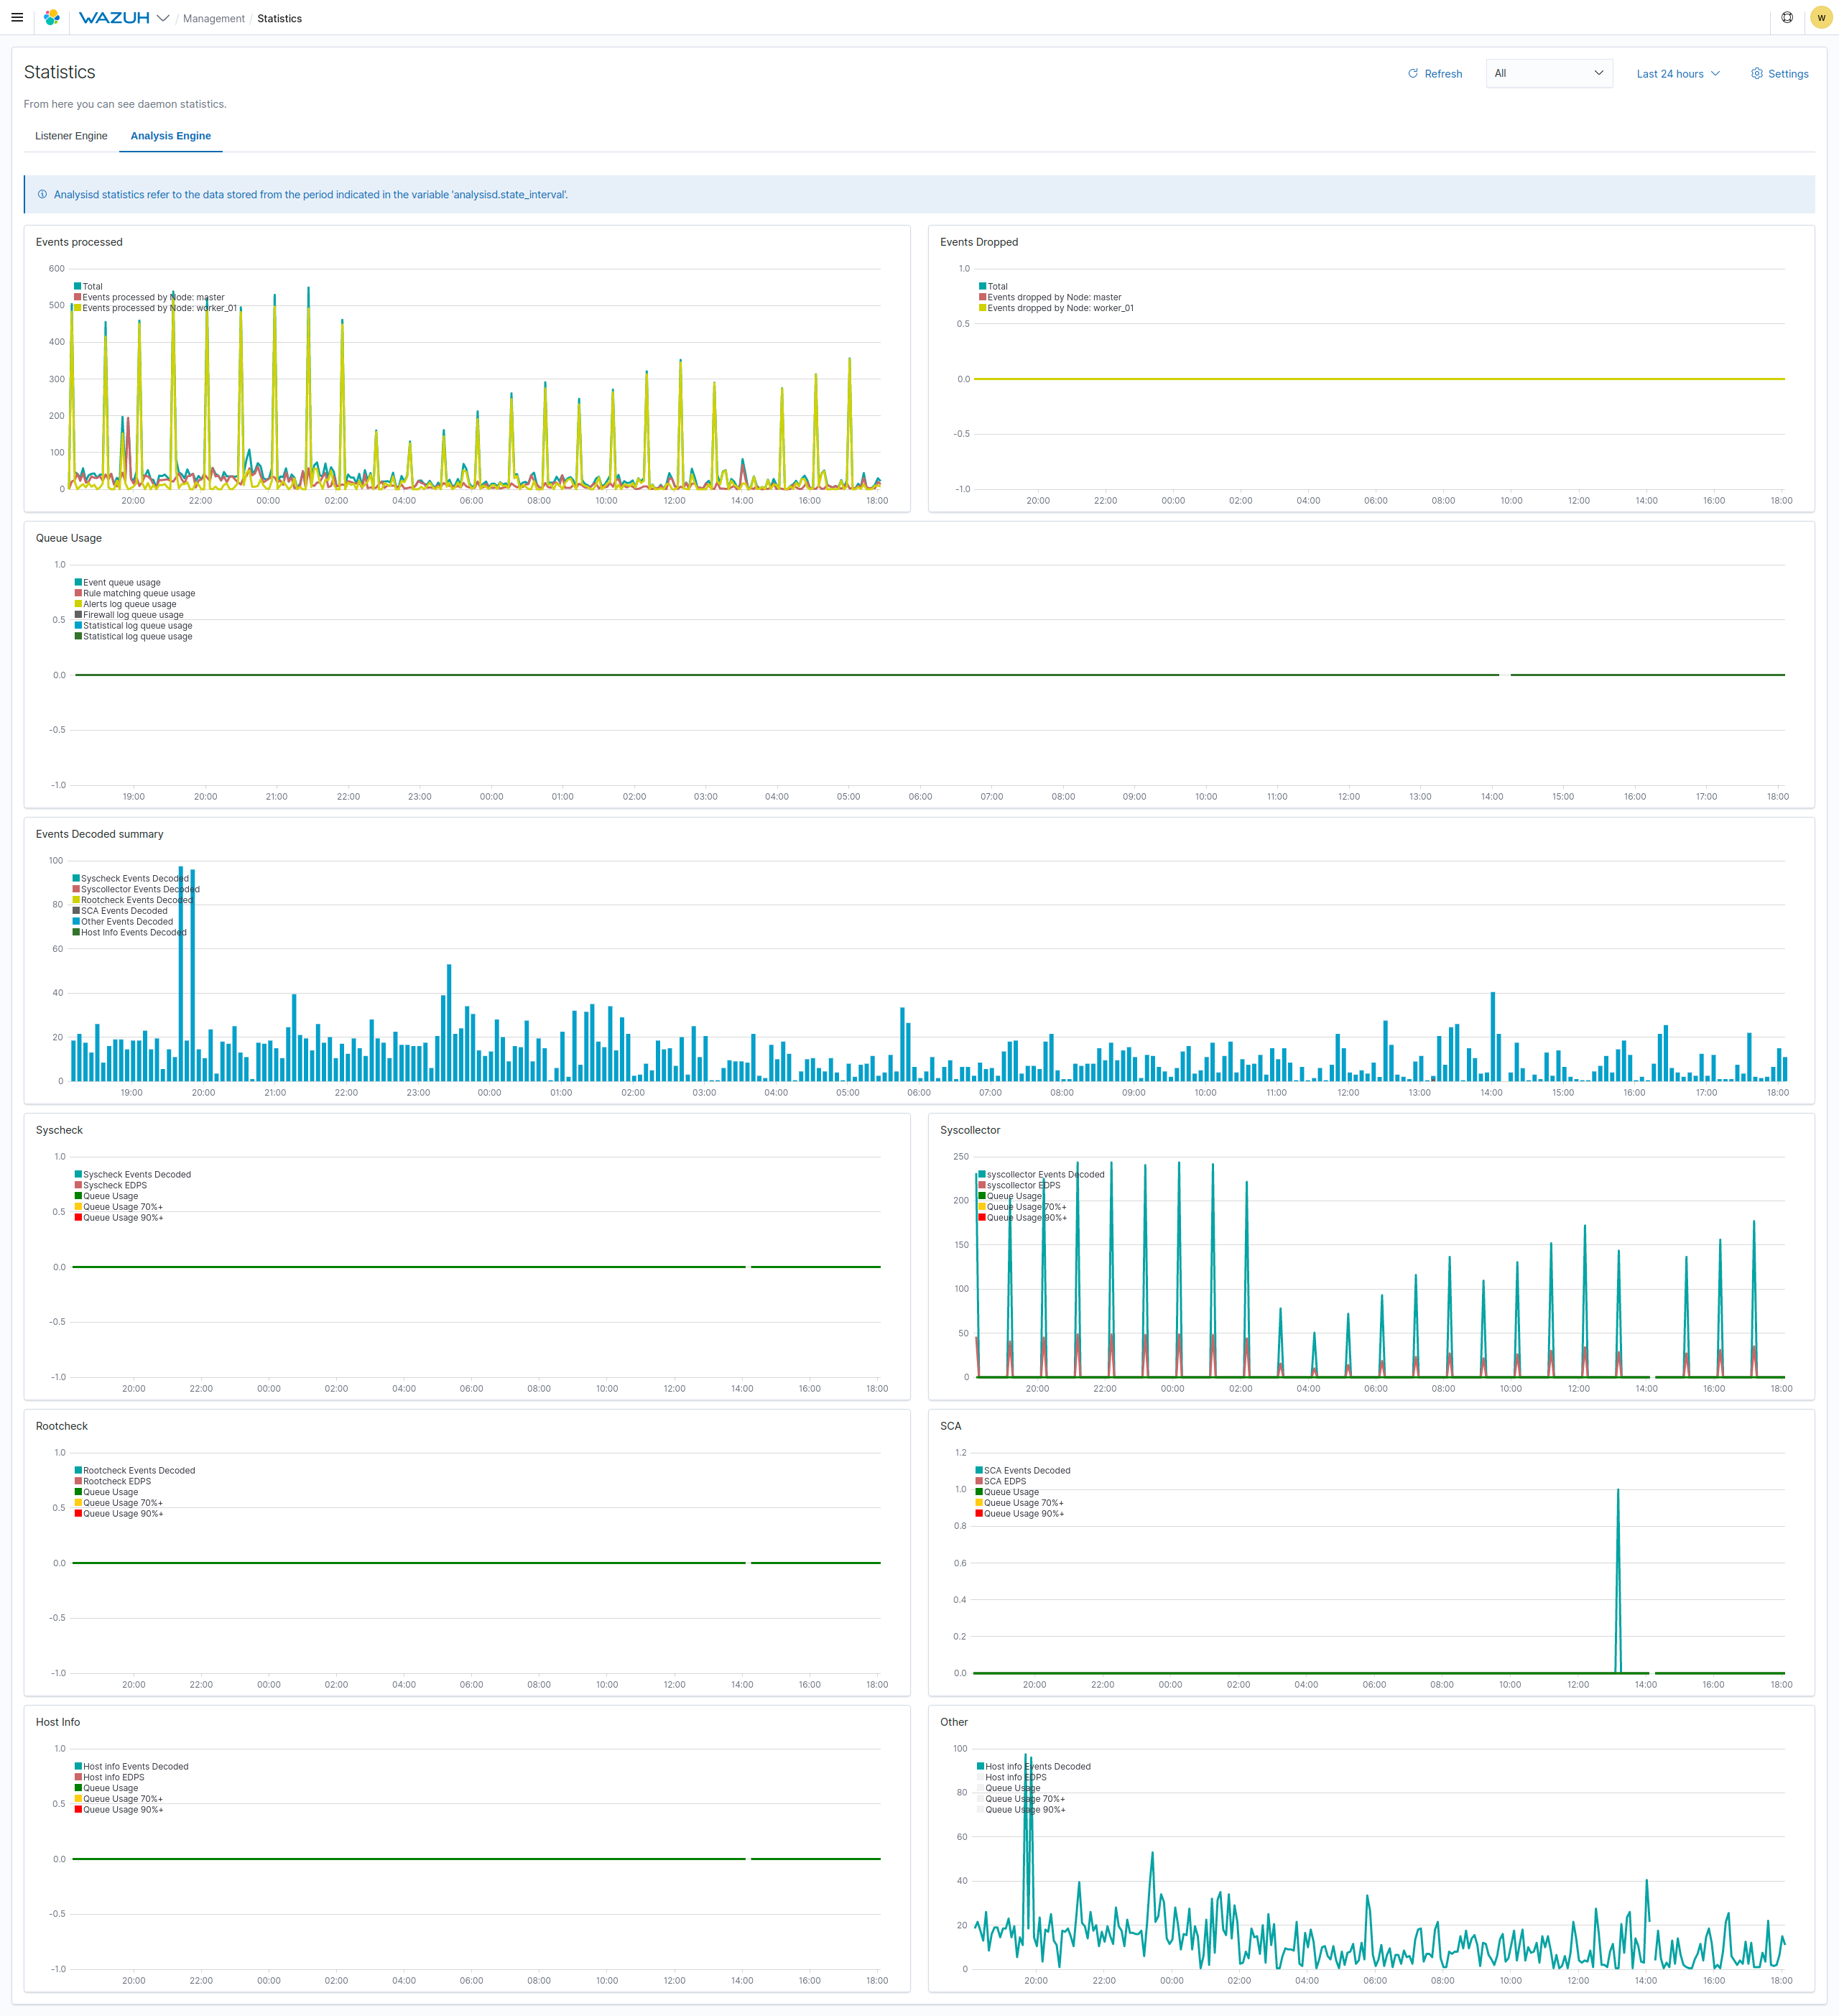Click the Syscollector chart title
The height and width of the screenshot is (2016, 1839).
(970, 1130)
